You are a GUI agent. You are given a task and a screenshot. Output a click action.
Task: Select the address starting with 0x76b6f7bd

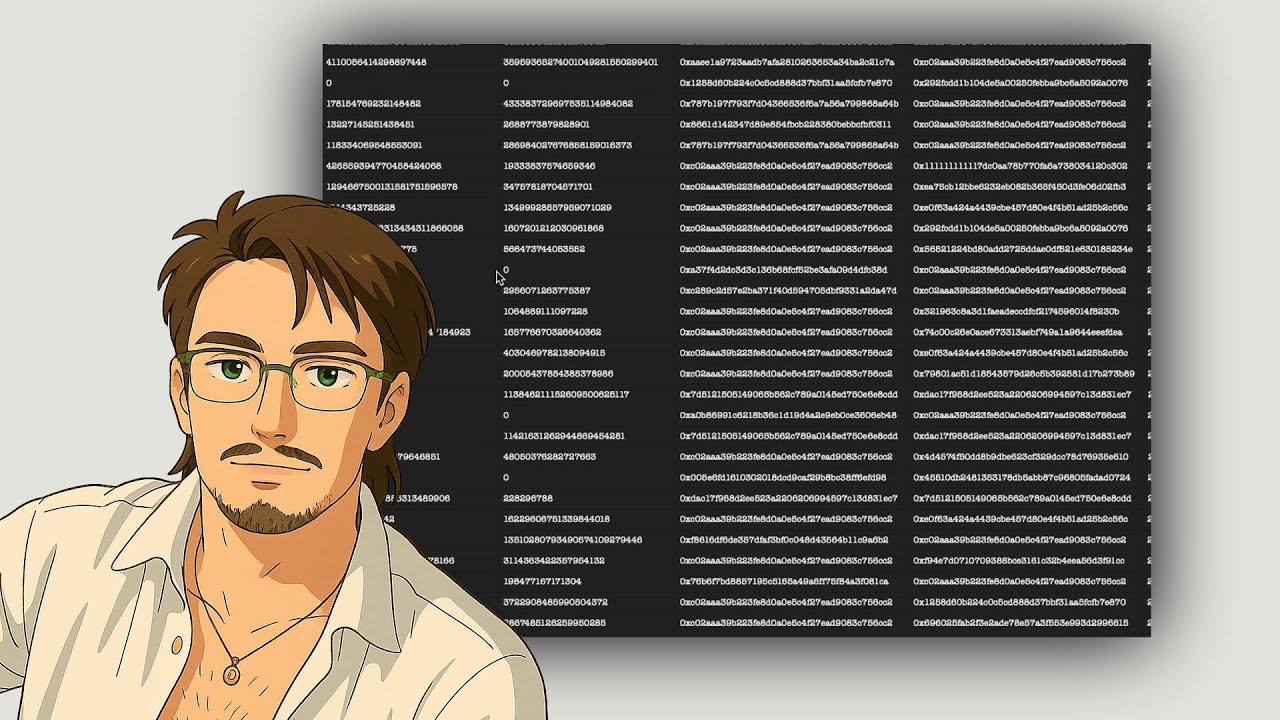tap(784, 581)
